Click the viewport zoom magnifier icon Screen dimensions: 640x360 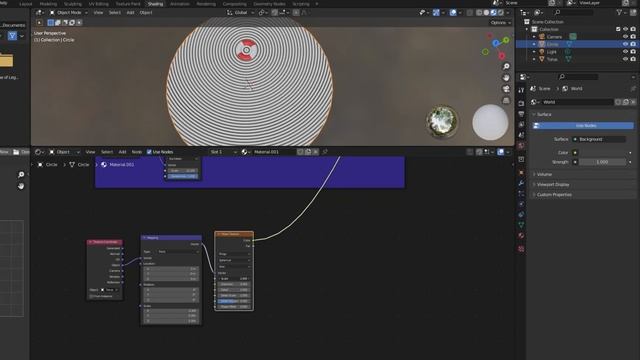[506, 67]
